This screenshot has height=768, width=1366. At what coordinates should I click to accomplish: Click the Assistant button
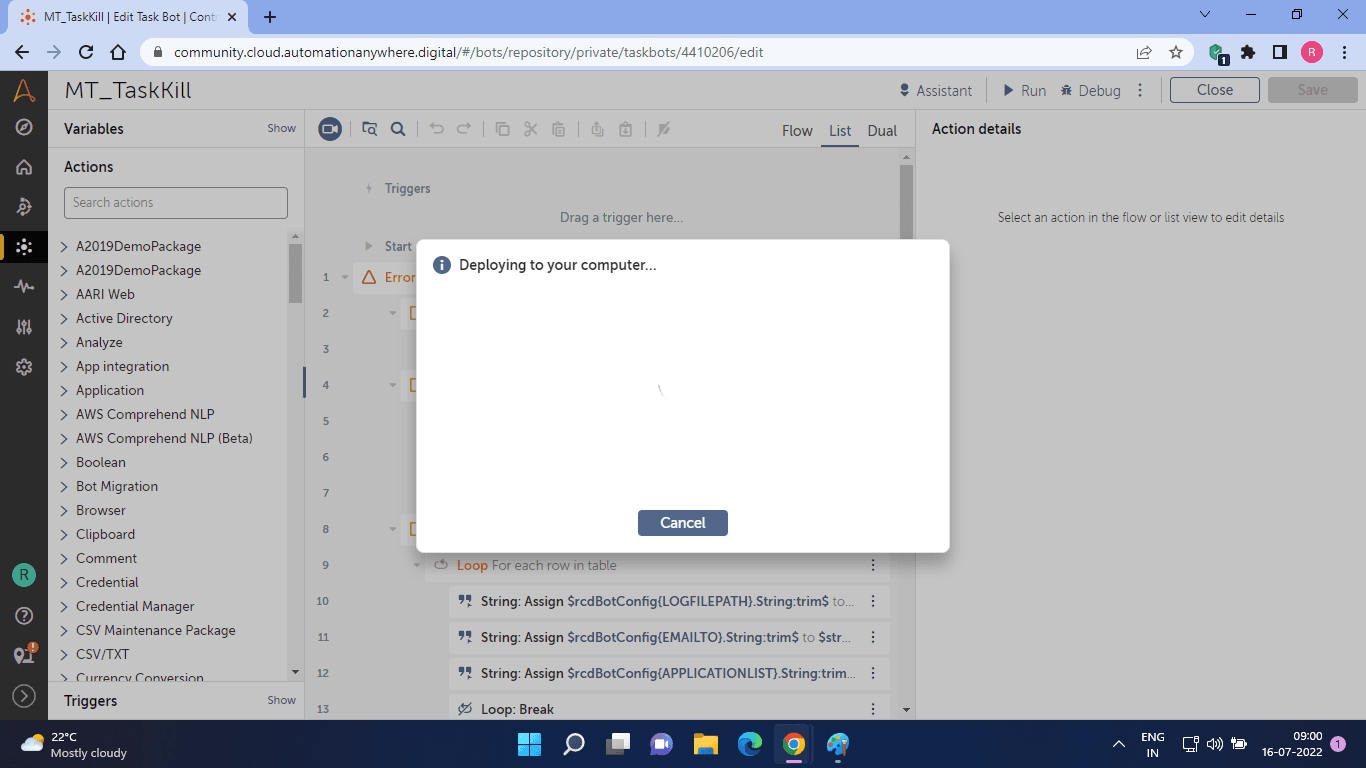pyautogui.click(x=935, y=90)
